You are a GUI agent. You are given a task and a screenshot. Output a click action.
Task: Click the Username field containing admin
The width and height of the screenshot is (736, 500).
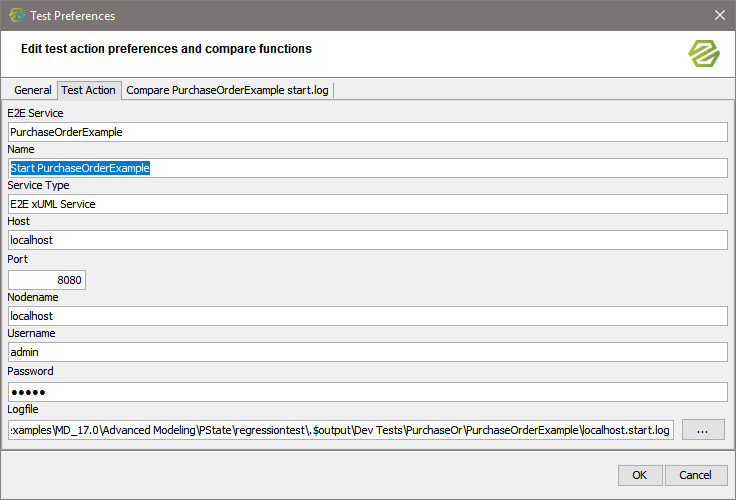pos(367,352)
